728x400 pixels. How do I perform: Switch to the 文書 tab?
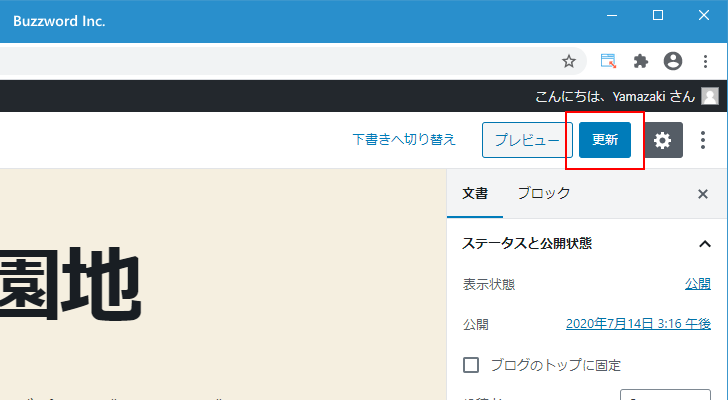coord(475,194)
